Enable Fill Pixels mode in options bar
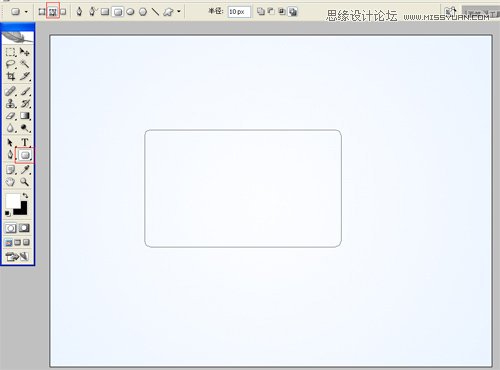Image resolution: width=500 pixels, height=370 pixels. coord(63,12)
